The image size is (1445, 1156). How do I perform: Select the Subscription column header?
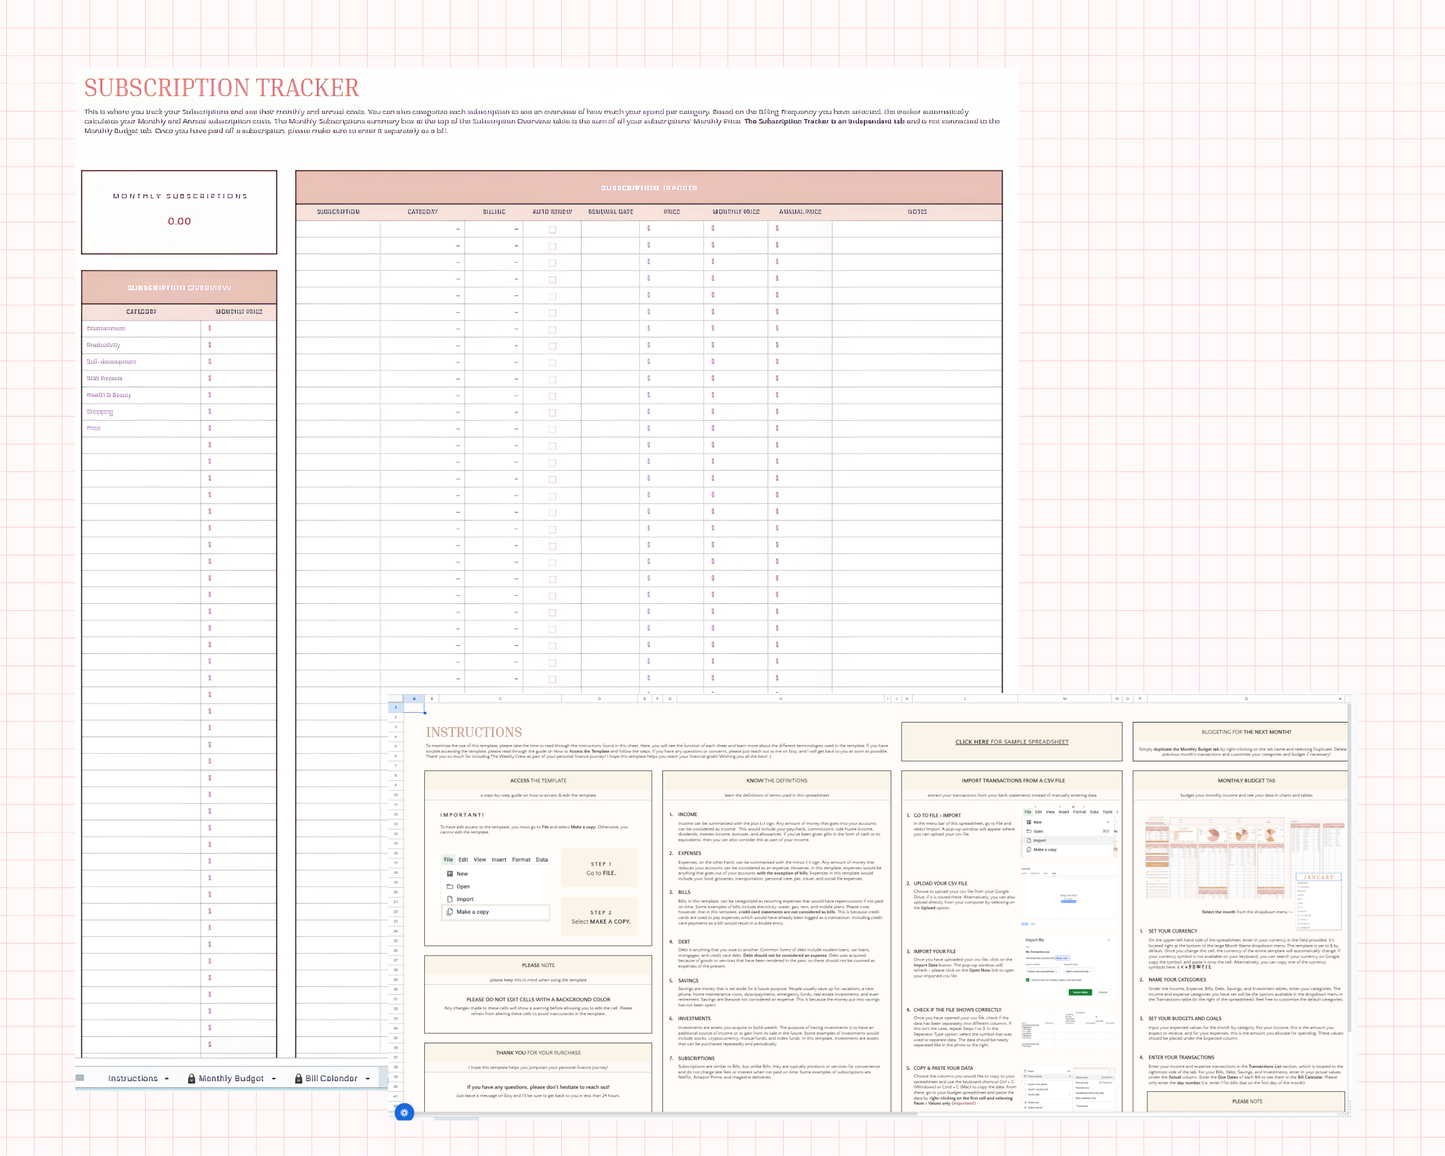pos(338,212)
